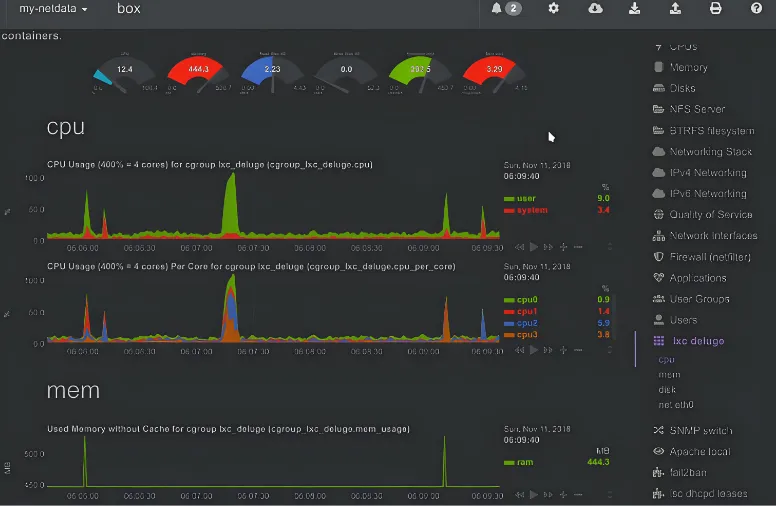Open the alarms bell with 2 notifications
This screenshot has height=506, width=776.
[x=506, y=8]
